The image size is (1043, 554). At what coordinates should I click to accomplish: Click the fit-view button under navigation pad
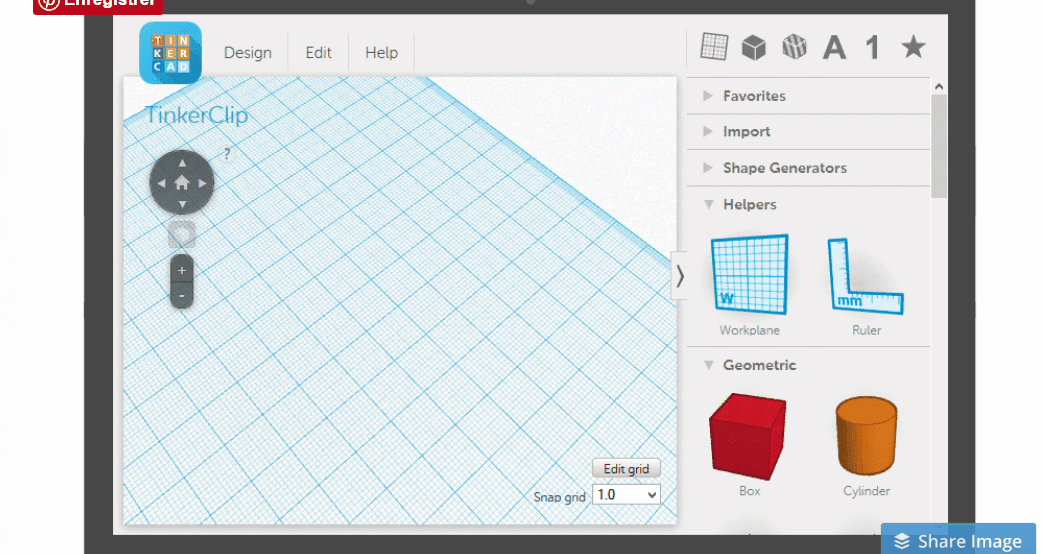pyautogui.click(x=182, y=234)
